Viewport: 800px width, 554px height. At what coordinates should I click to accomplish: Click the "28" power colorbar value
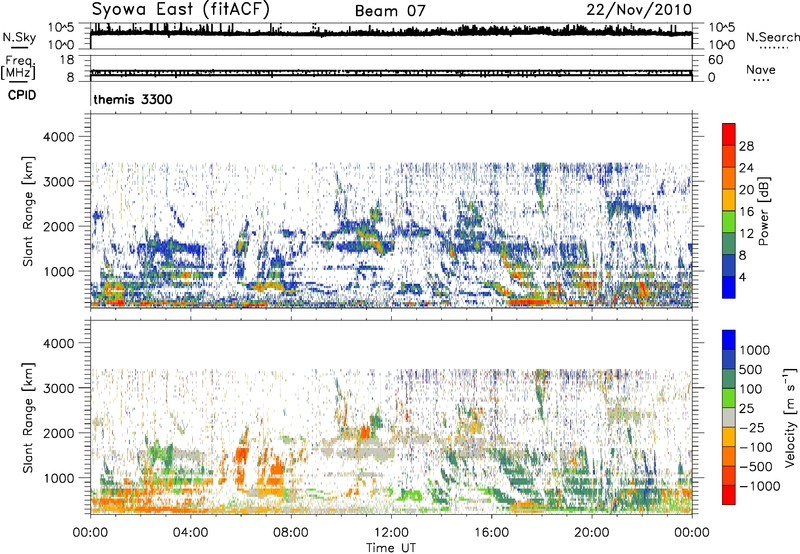pos(746,146)
